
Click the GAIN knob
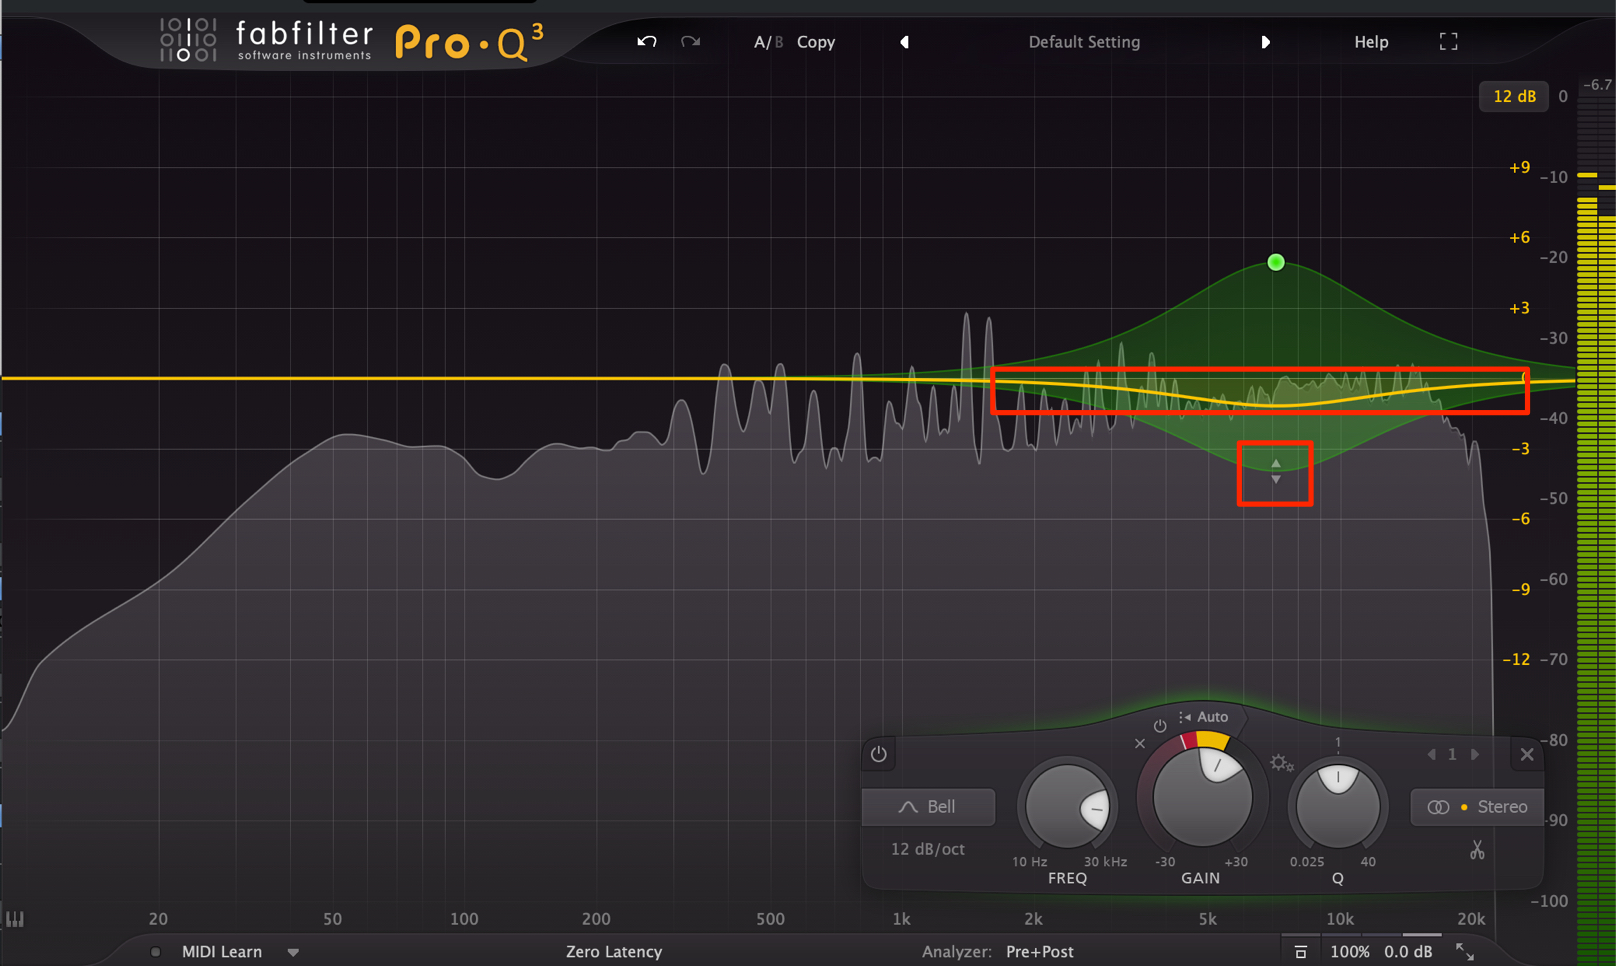pos(1202,797)
